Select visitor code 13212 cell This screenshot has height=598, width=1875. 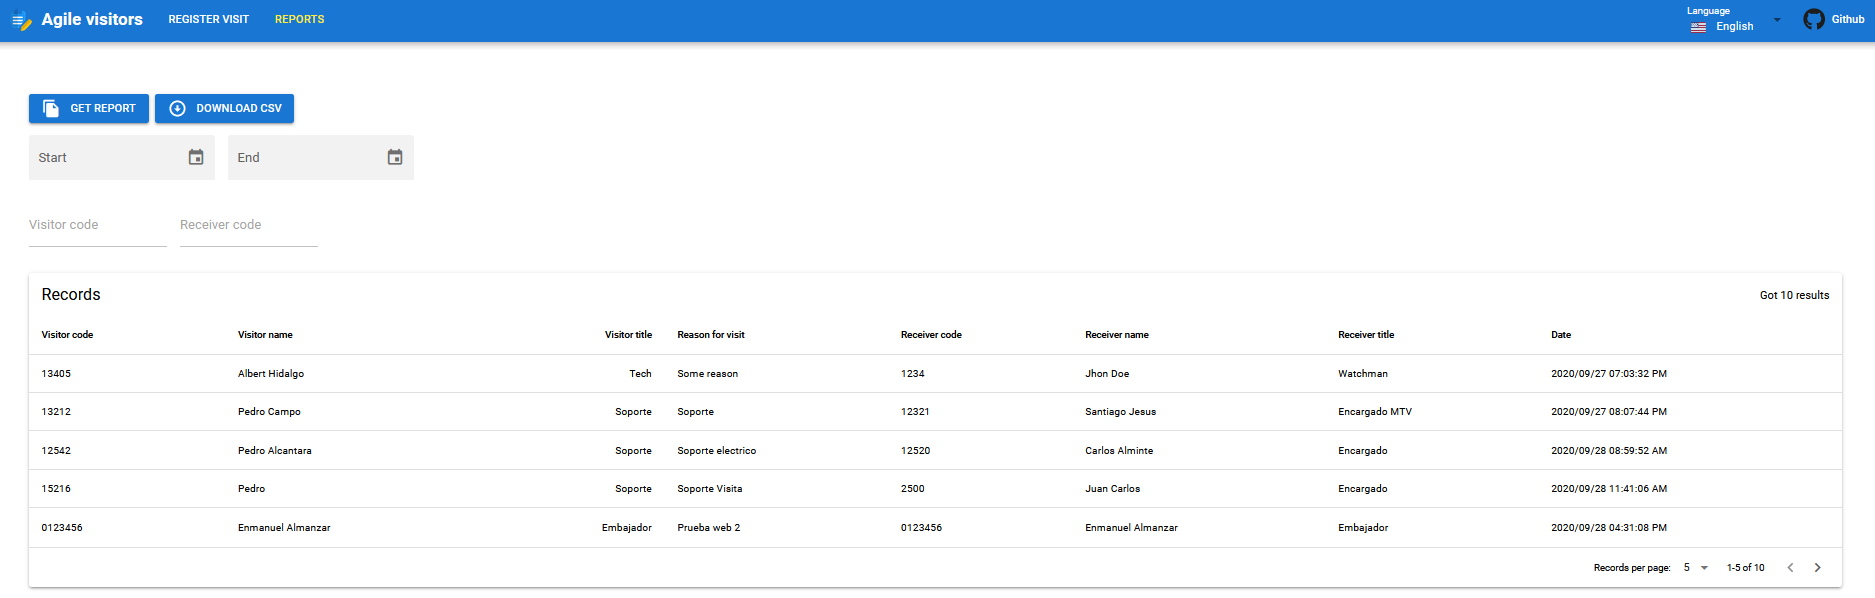point(56,412)
